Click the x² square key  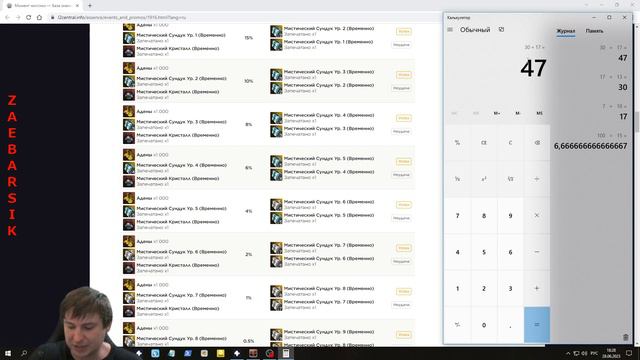(484, 179)
